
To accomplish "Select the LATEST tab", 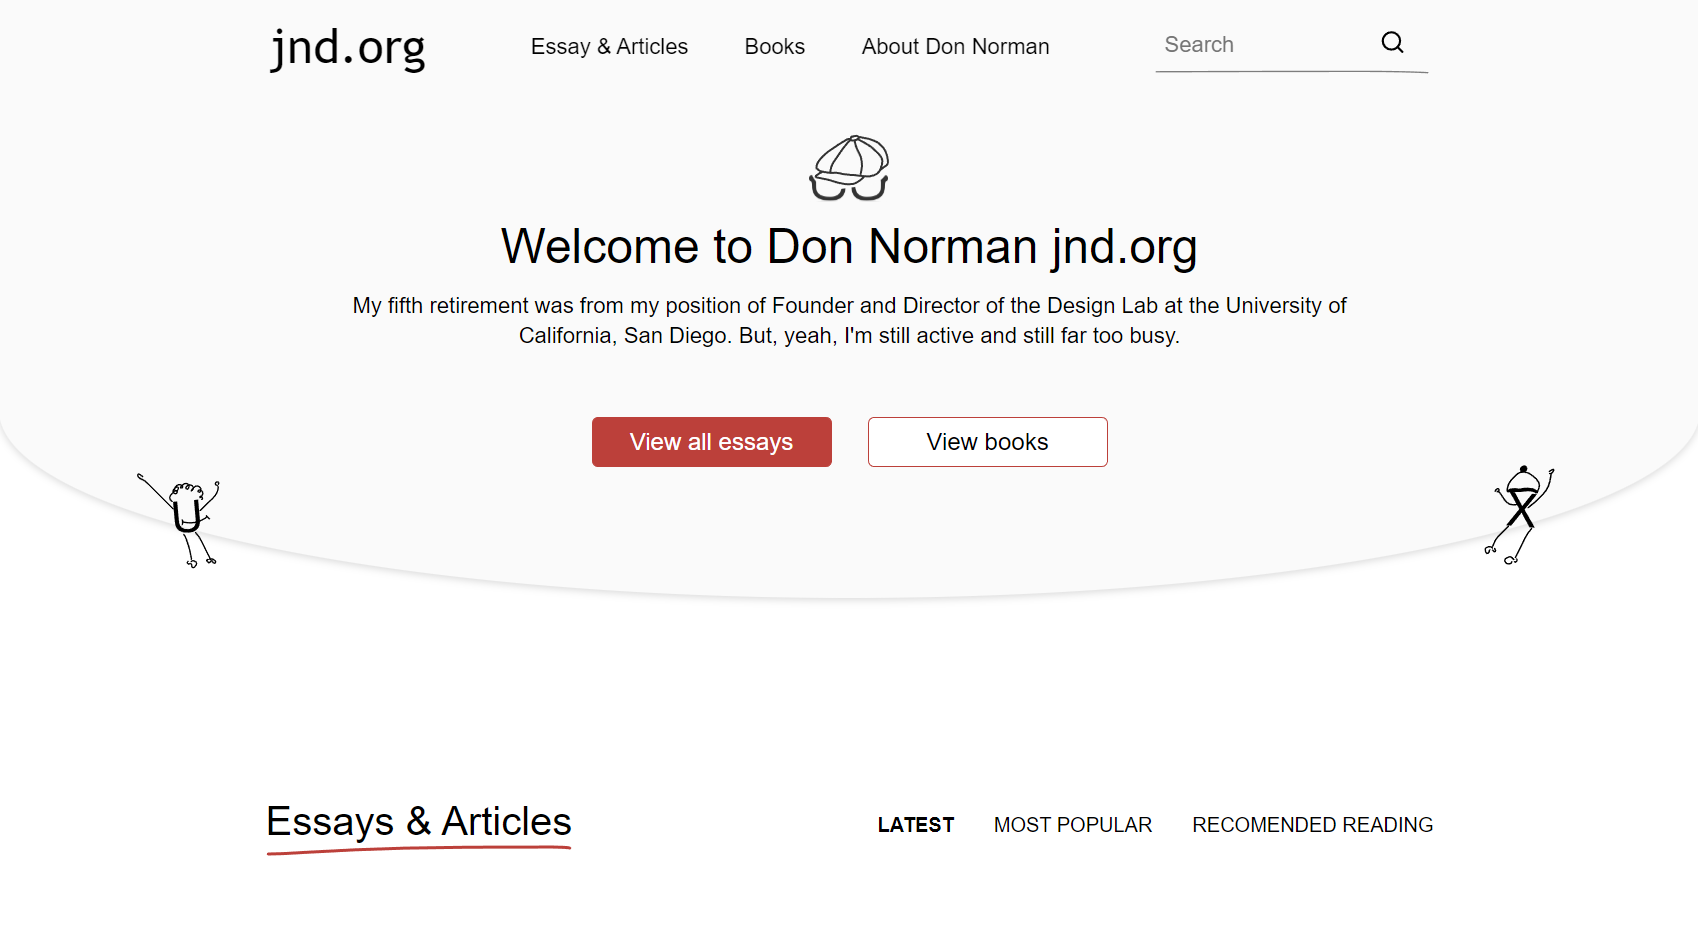I will coord(916,825).
